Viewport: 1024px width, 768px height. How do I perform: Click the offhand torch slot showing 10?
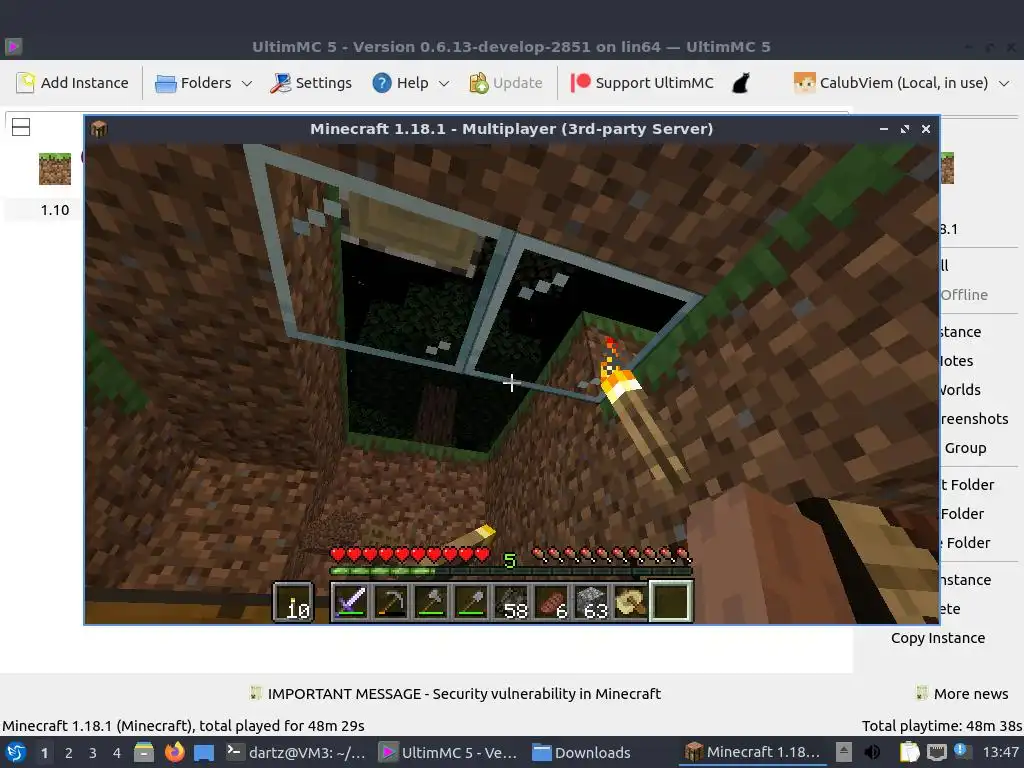[x=293, y=601]
